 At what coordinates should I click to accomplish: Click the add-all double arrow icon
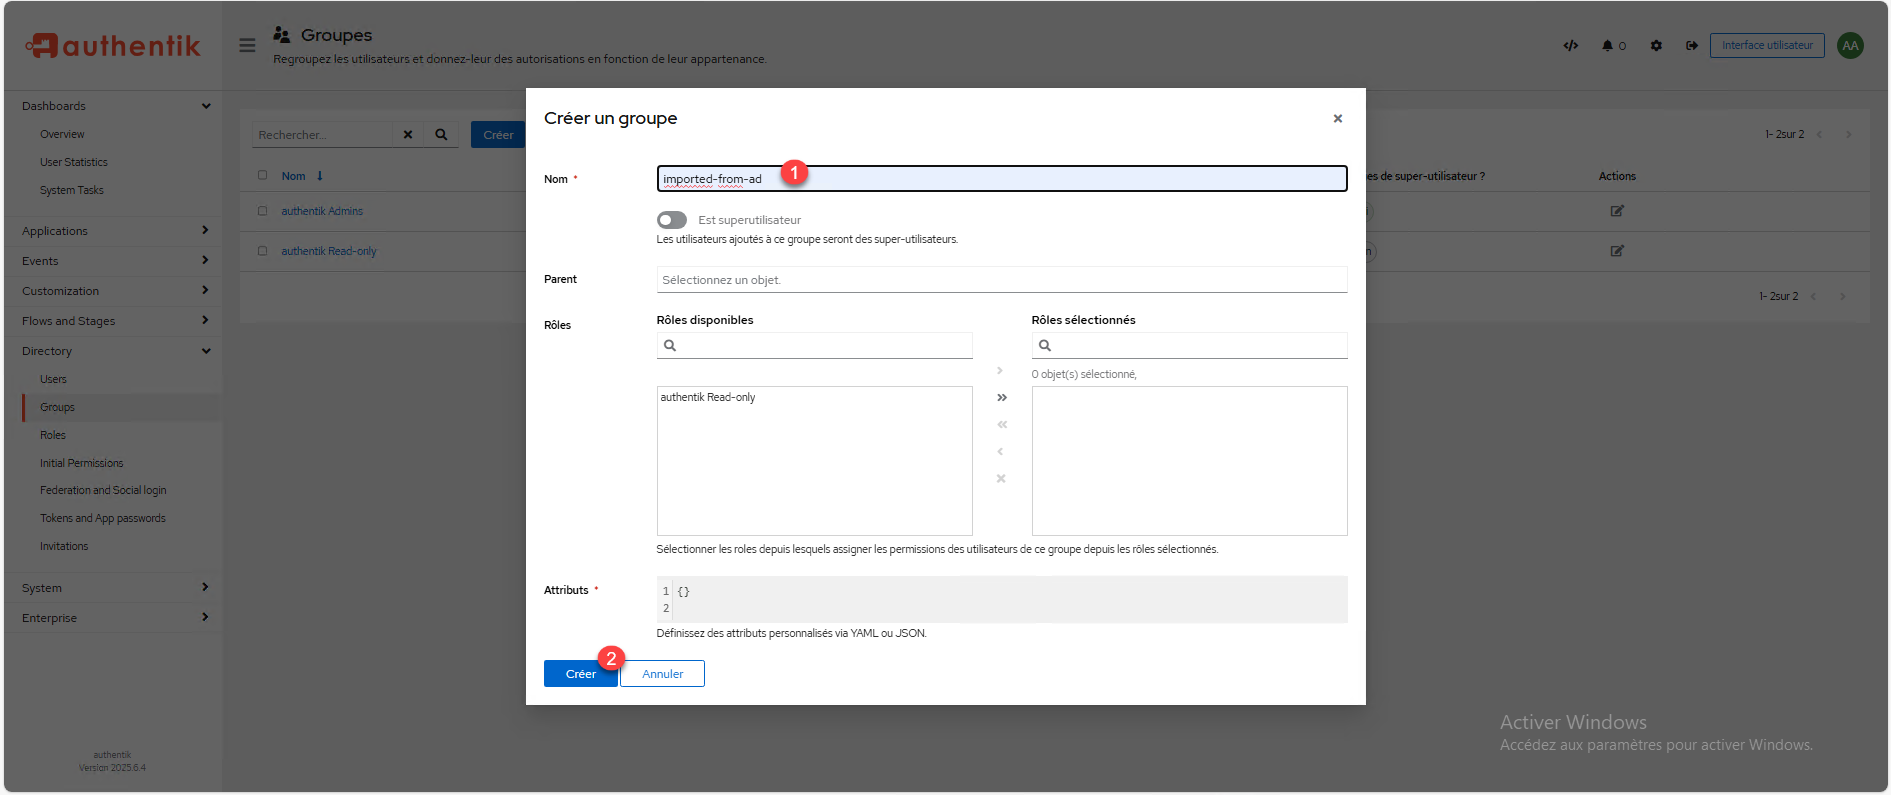point(1001,398)
